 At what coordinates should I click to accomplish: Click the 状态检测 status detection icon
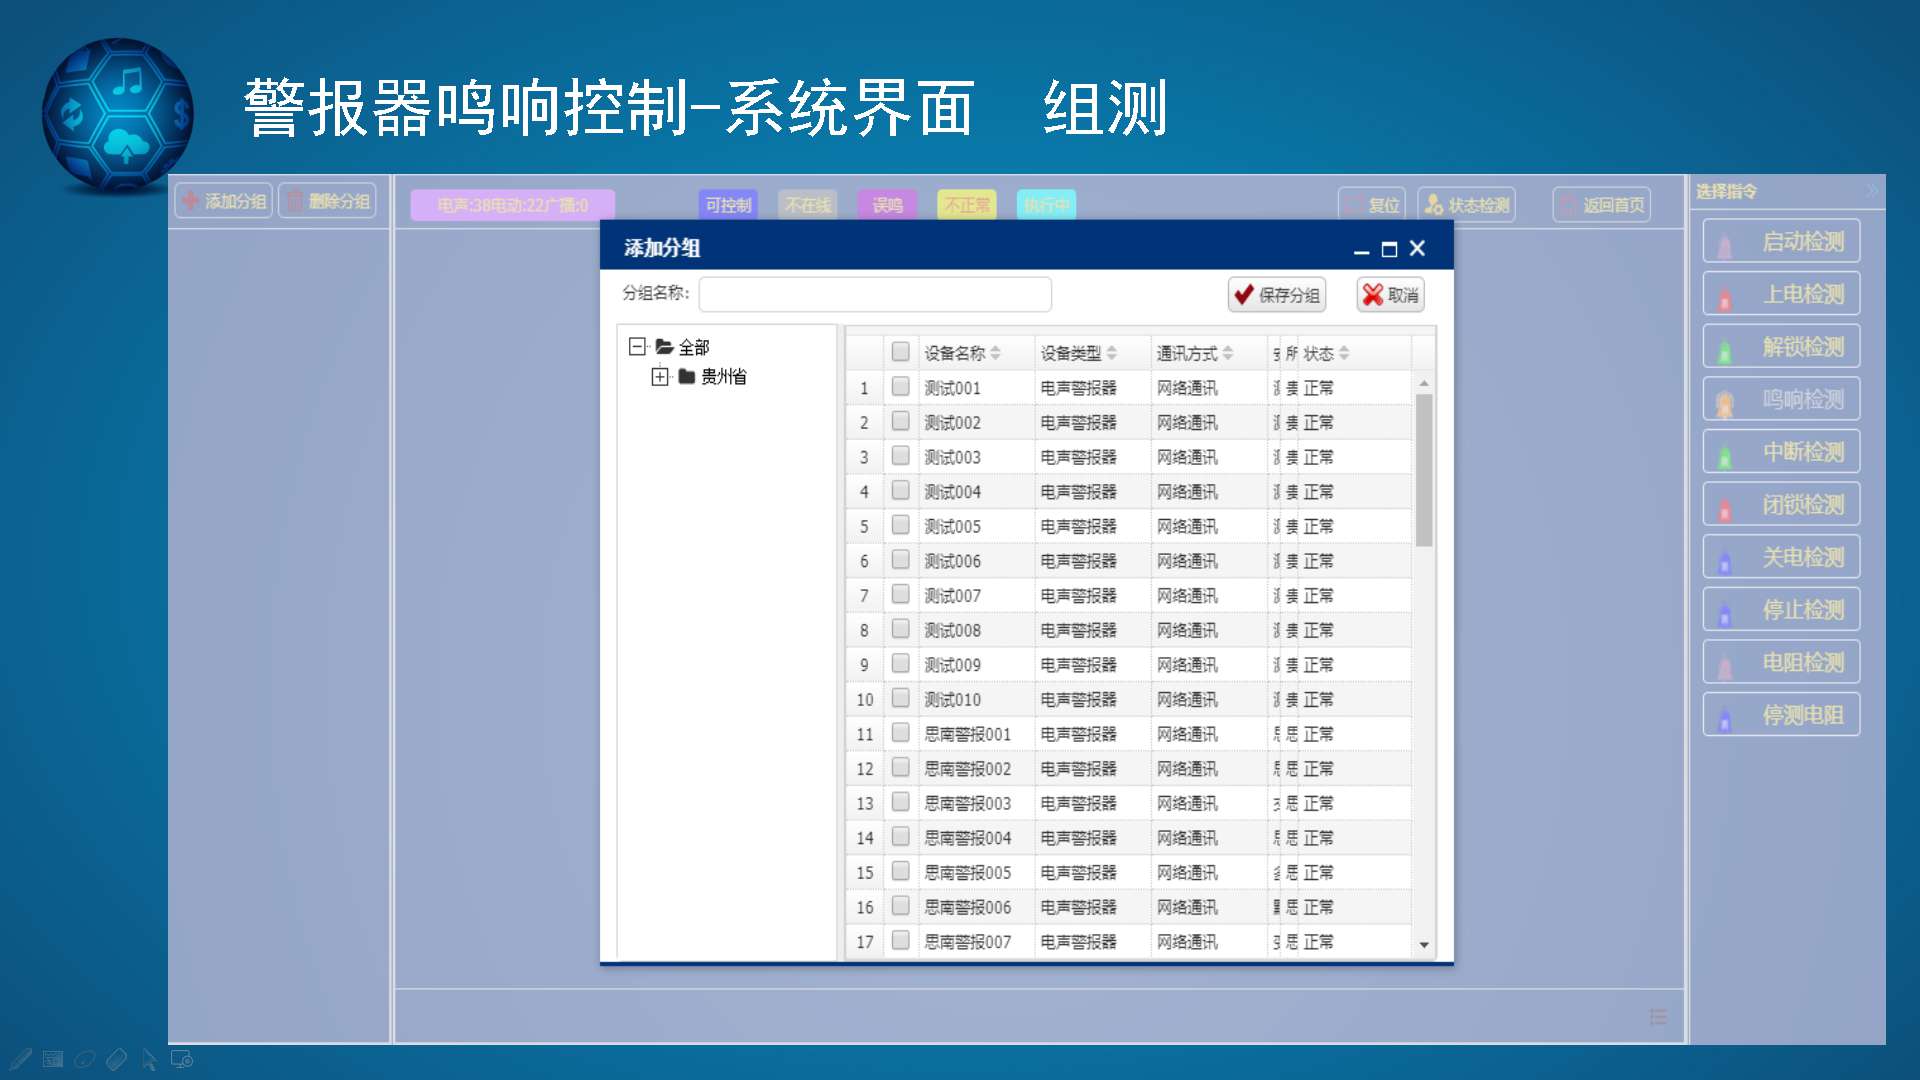pos(1434,205)
